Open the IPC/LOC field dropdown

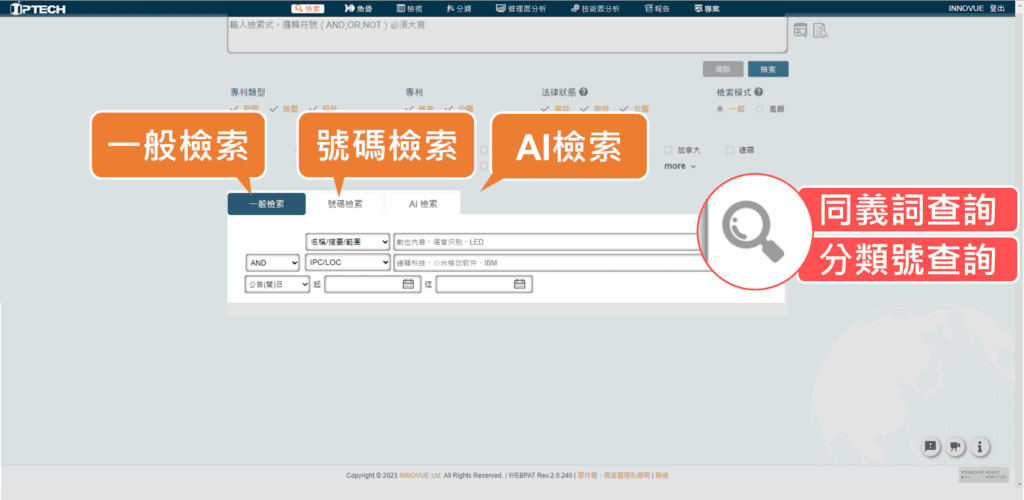pos(349,262)
